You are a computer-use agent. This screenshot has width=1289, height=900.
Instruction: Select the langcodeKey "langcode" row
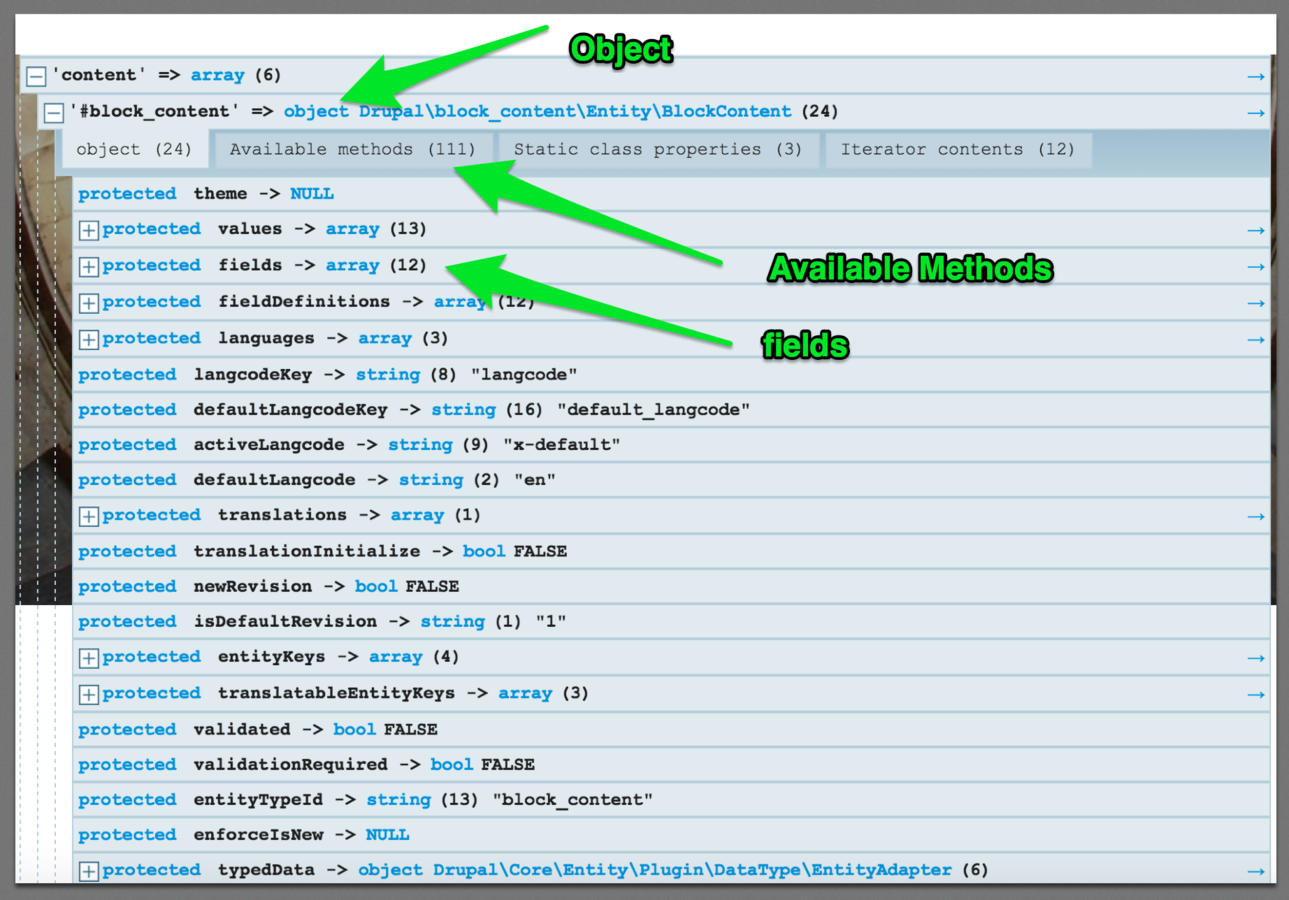click(671, 375)
